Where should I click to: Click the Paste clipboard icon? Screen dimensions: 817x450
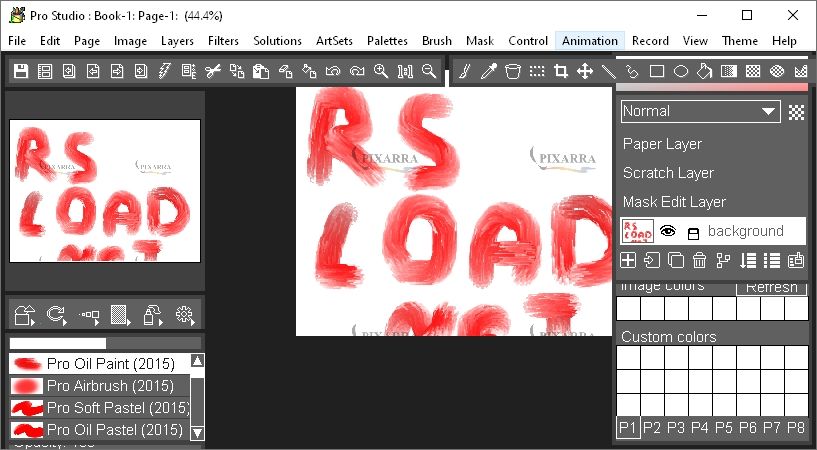click(x=261, y=71)
